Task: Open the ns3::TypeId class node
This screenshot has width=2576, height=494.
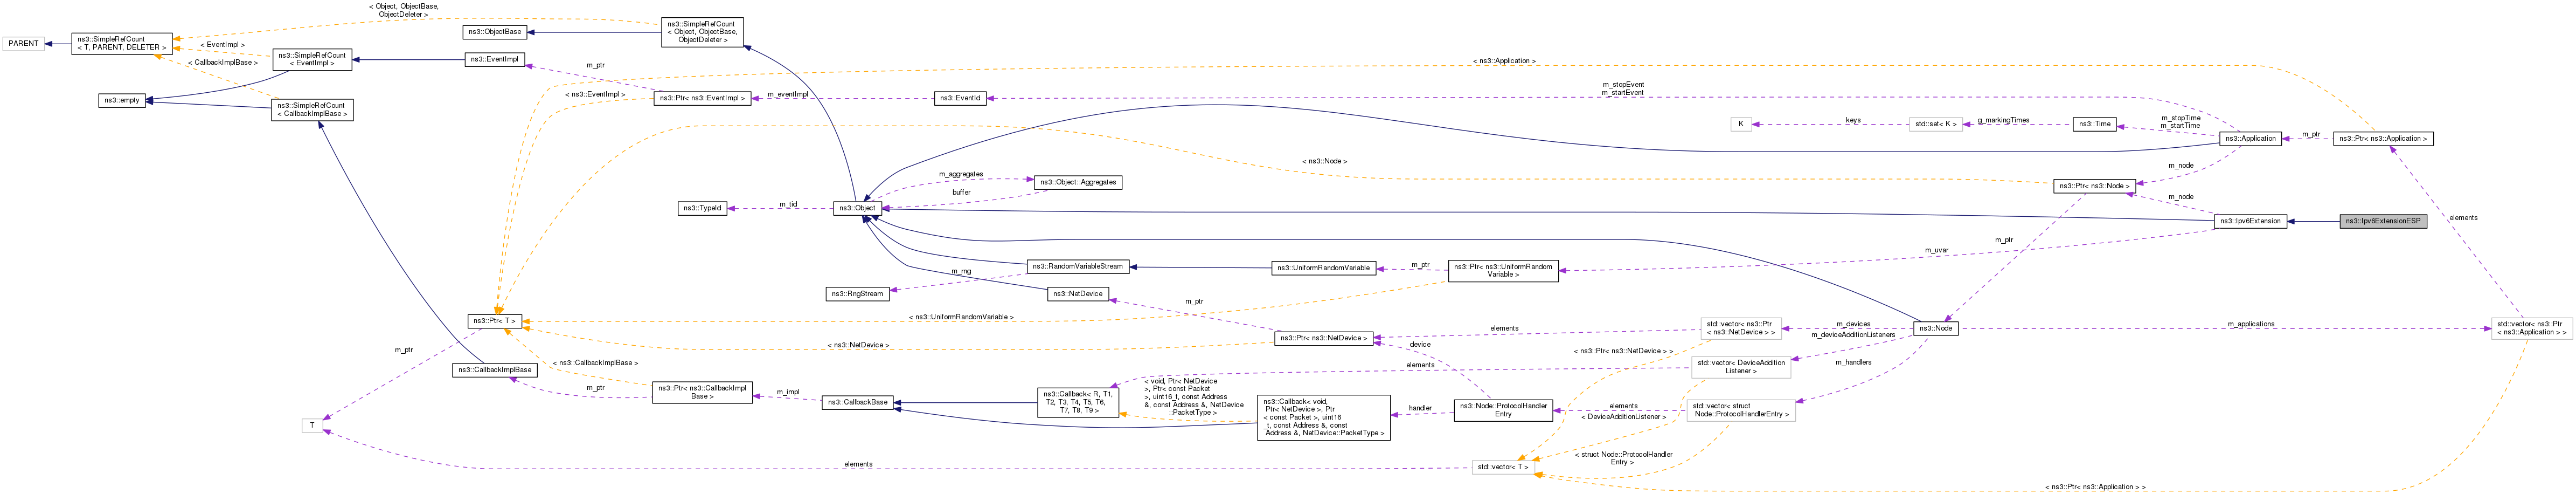Action: point(702,208)
